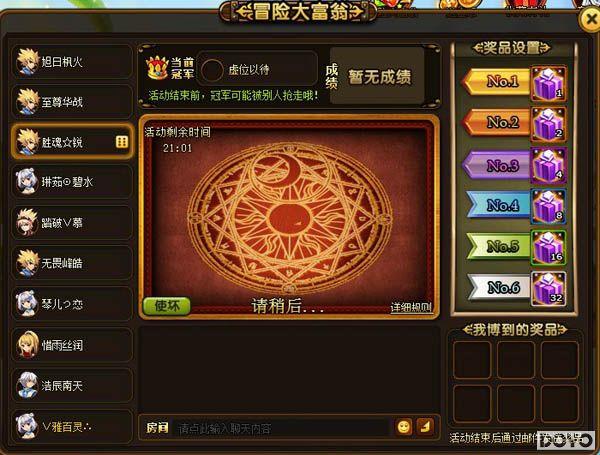Click the No.3 gift box prize icon

pyautogui.click(x=548, y=165)
